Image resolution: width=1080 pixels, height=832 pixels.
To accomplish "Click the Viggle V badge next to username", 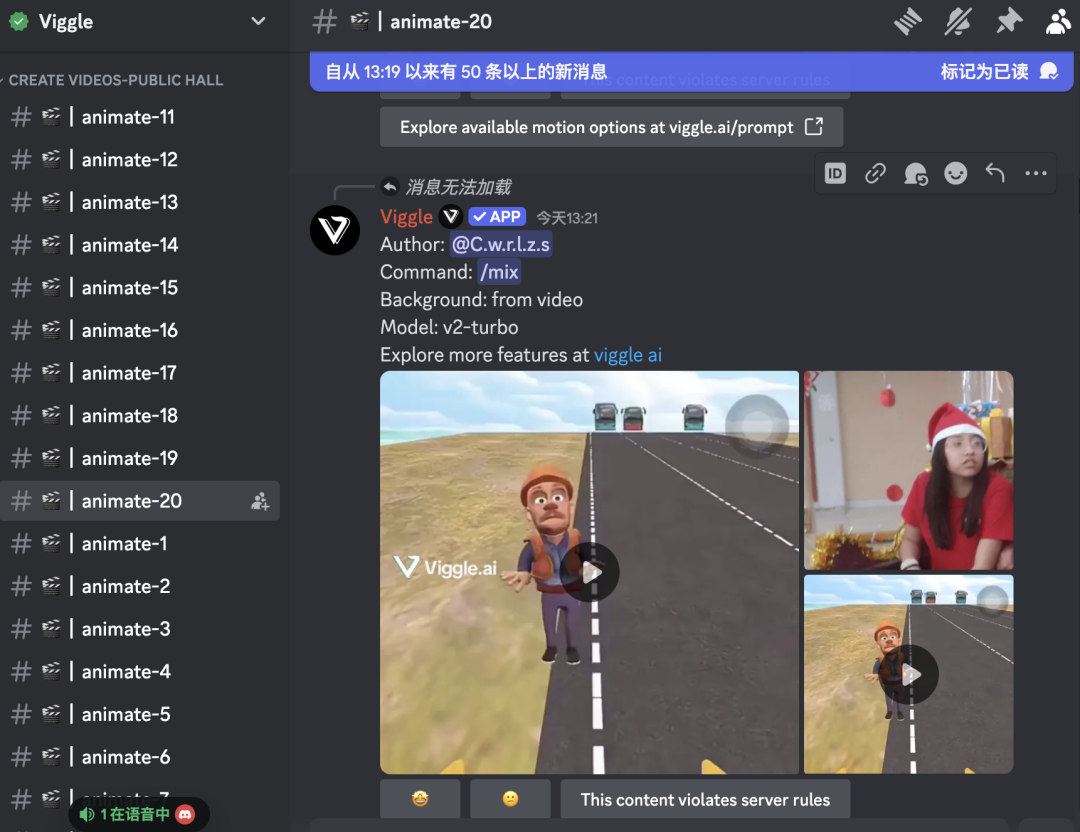I will [451, 217].
